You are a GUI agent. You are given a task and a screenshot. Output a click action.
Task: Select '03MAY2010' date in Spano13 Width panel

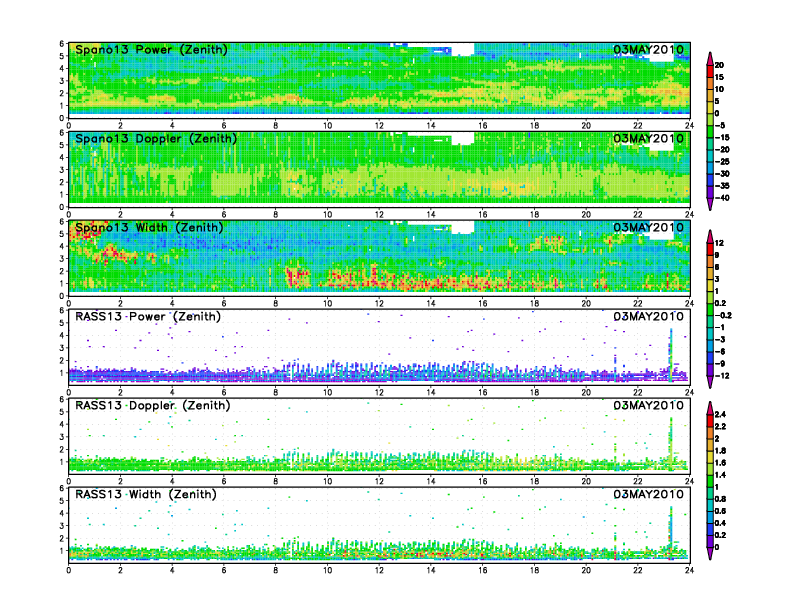(649, 227)
